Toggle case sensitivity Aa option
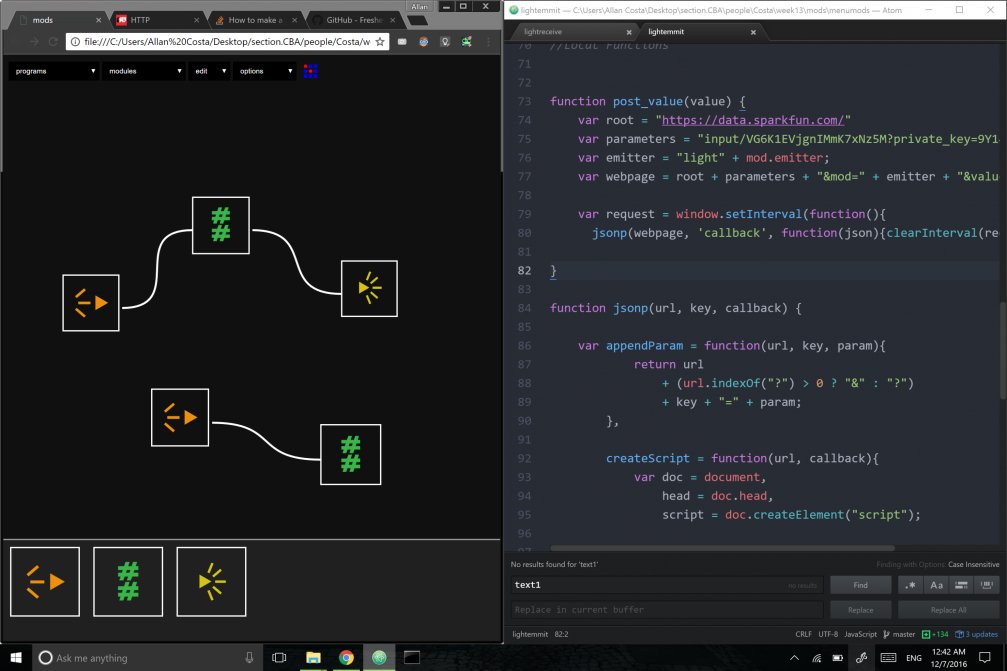Image resolution: width=1007 pixels, height=671 pixels. click(x=936, y=585)
